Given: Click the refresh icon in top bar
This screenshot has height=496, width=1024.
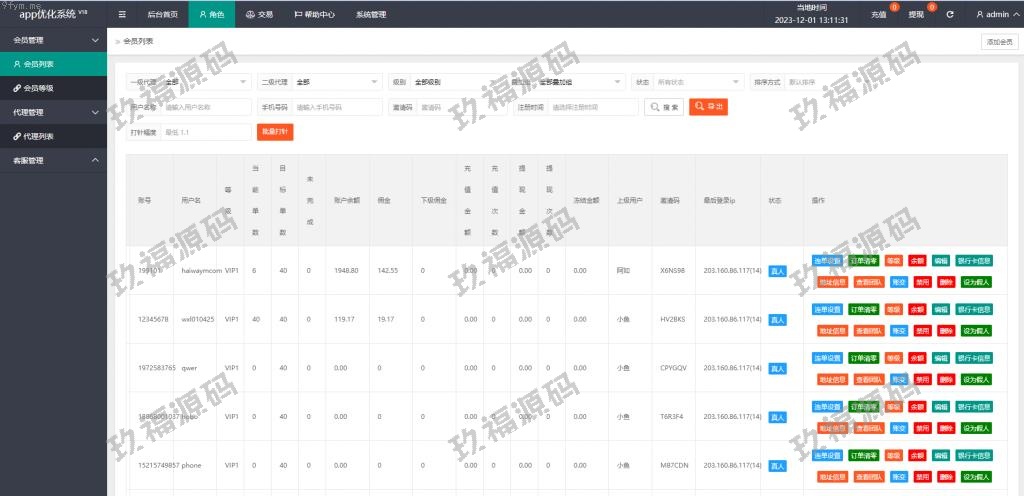Looking at the screenshot, I should click(x=949, y=15).
